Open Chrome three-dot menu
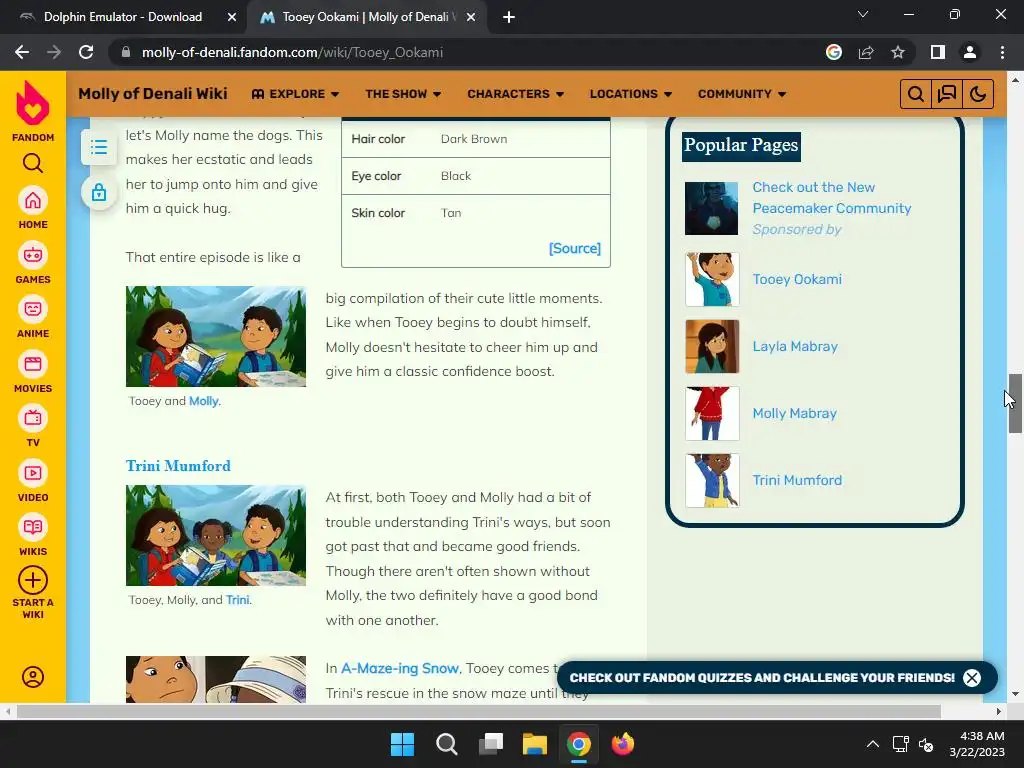This screenshot has height=768, width=1024. 1002,52
